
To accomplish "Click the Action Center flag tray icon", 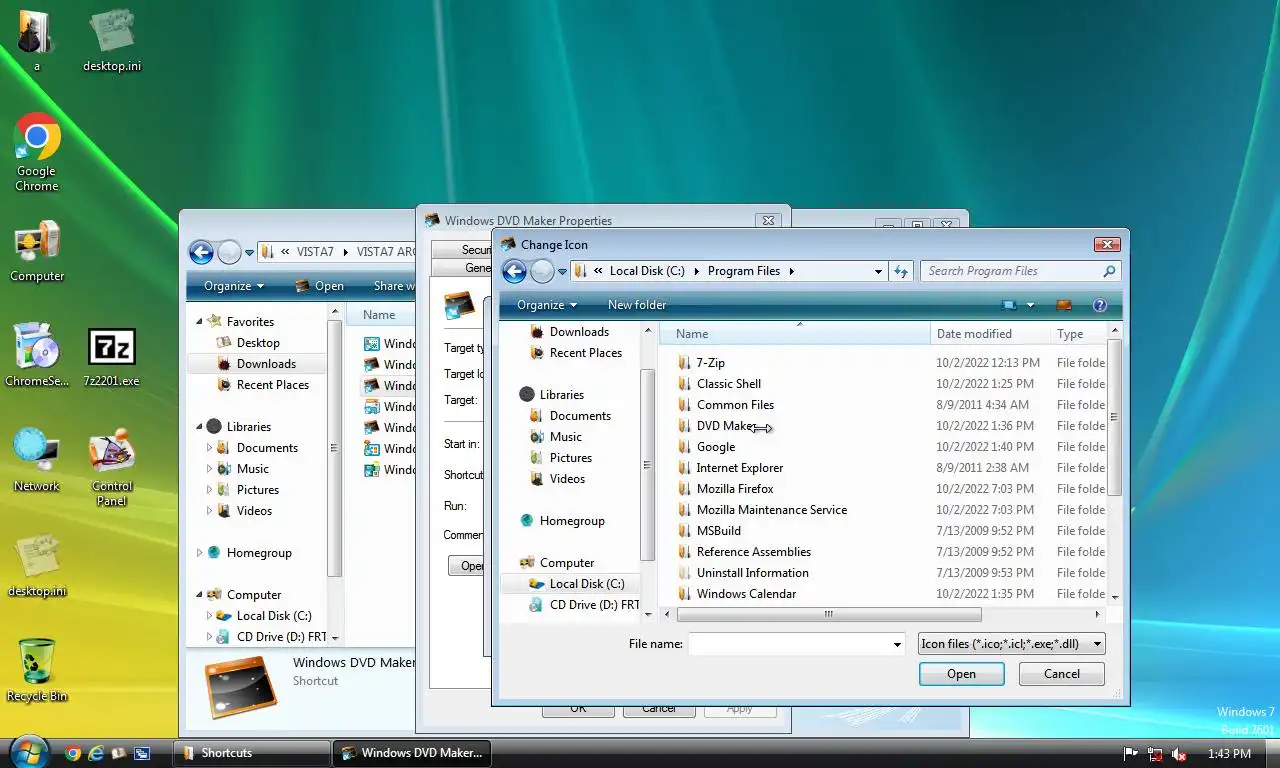I will pos(1131,754).
